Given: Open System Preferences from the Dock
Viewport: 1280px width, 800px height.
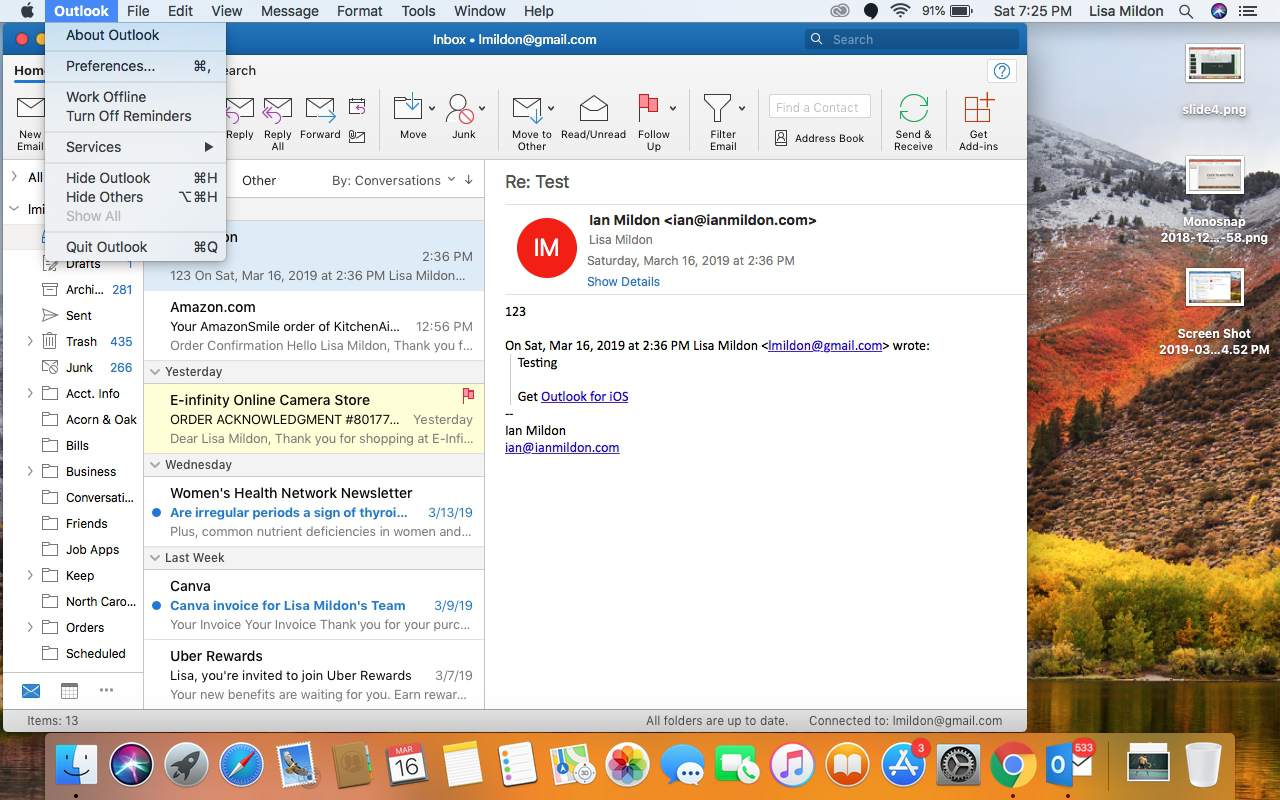Looking at the screenshot, I should point(957,765).
